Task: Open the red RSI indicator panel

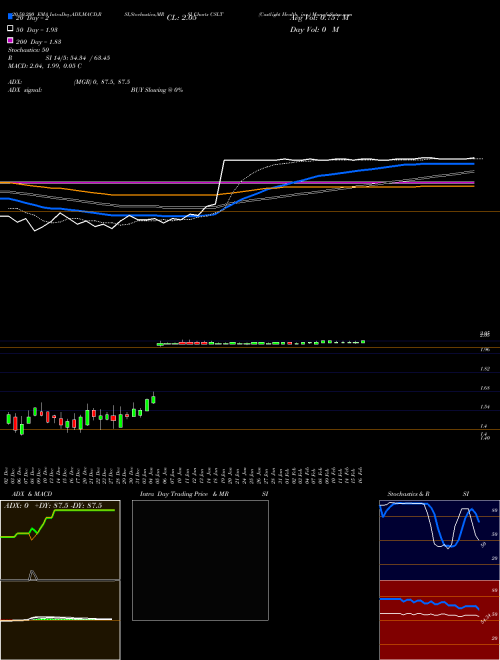Action: [439, 620]
